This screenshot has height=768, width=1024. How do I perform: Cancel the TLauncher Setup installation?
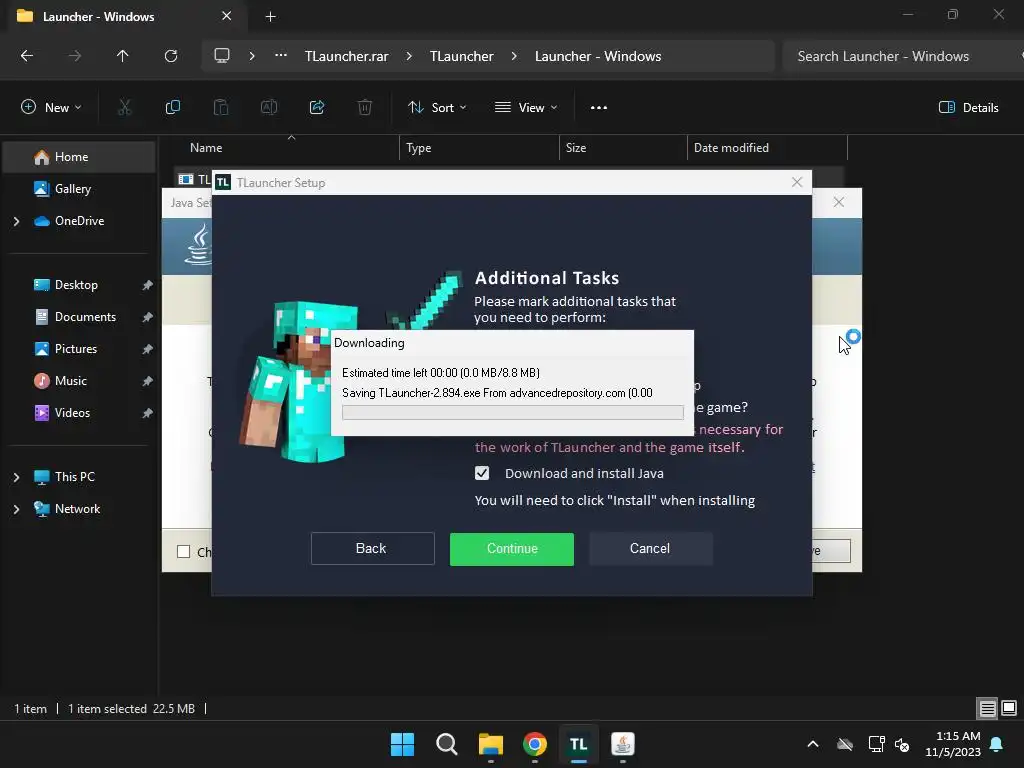[650, 549]
